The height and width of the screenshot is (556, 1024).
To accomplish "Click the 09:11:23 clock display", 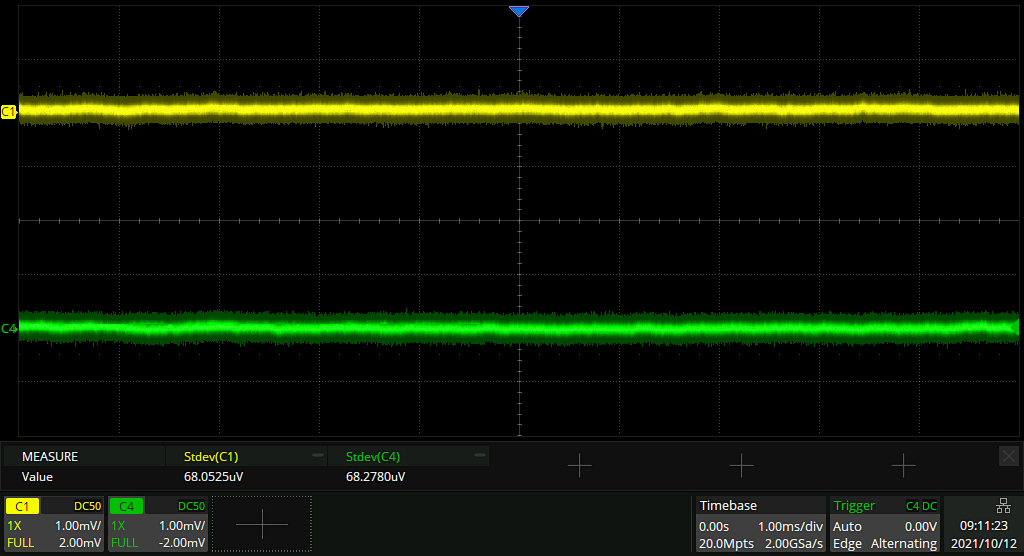I will pos(982,525).
